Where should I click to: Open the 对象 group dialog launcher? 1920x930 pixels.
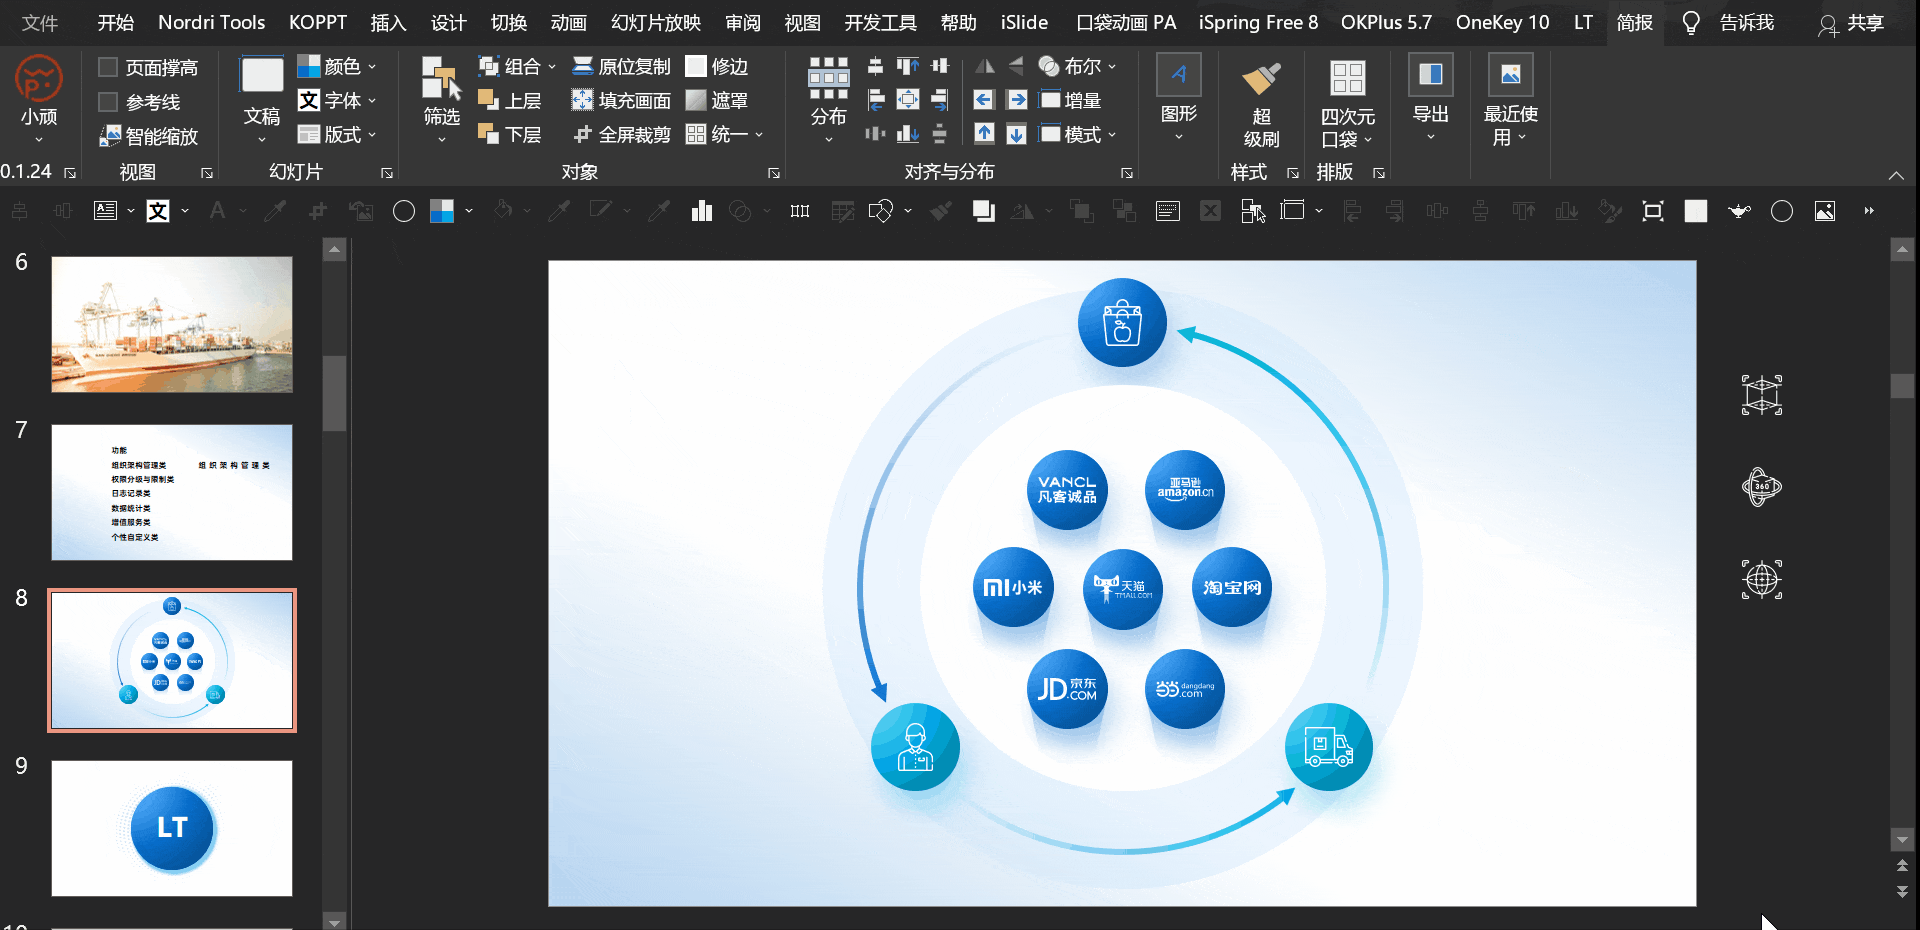pos(774,173)
